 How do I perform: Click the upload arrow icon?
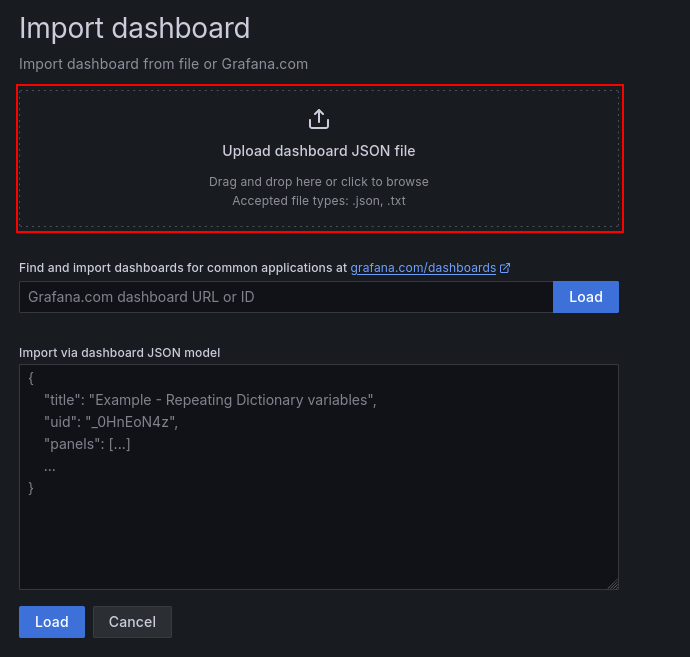[319, 119]
